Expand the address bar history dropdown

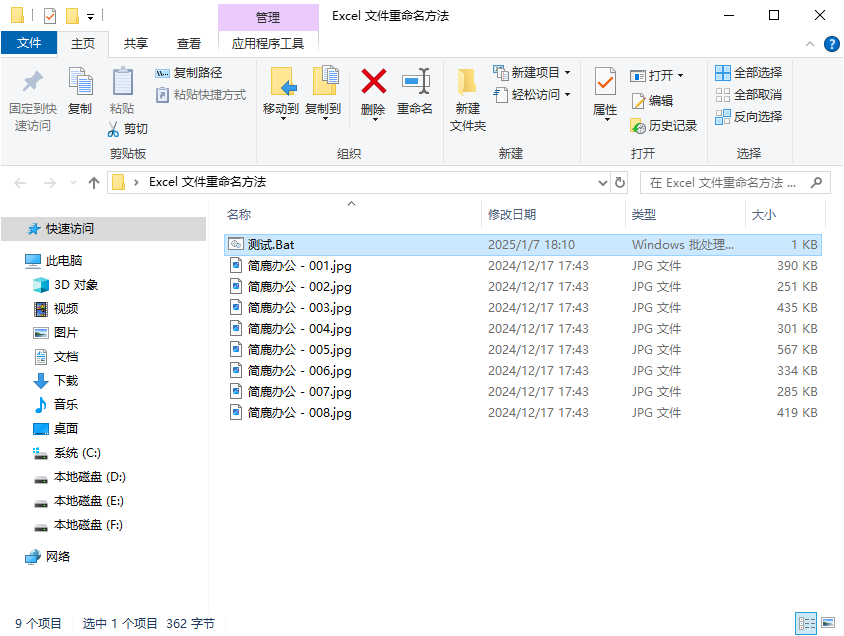(601, 182)
